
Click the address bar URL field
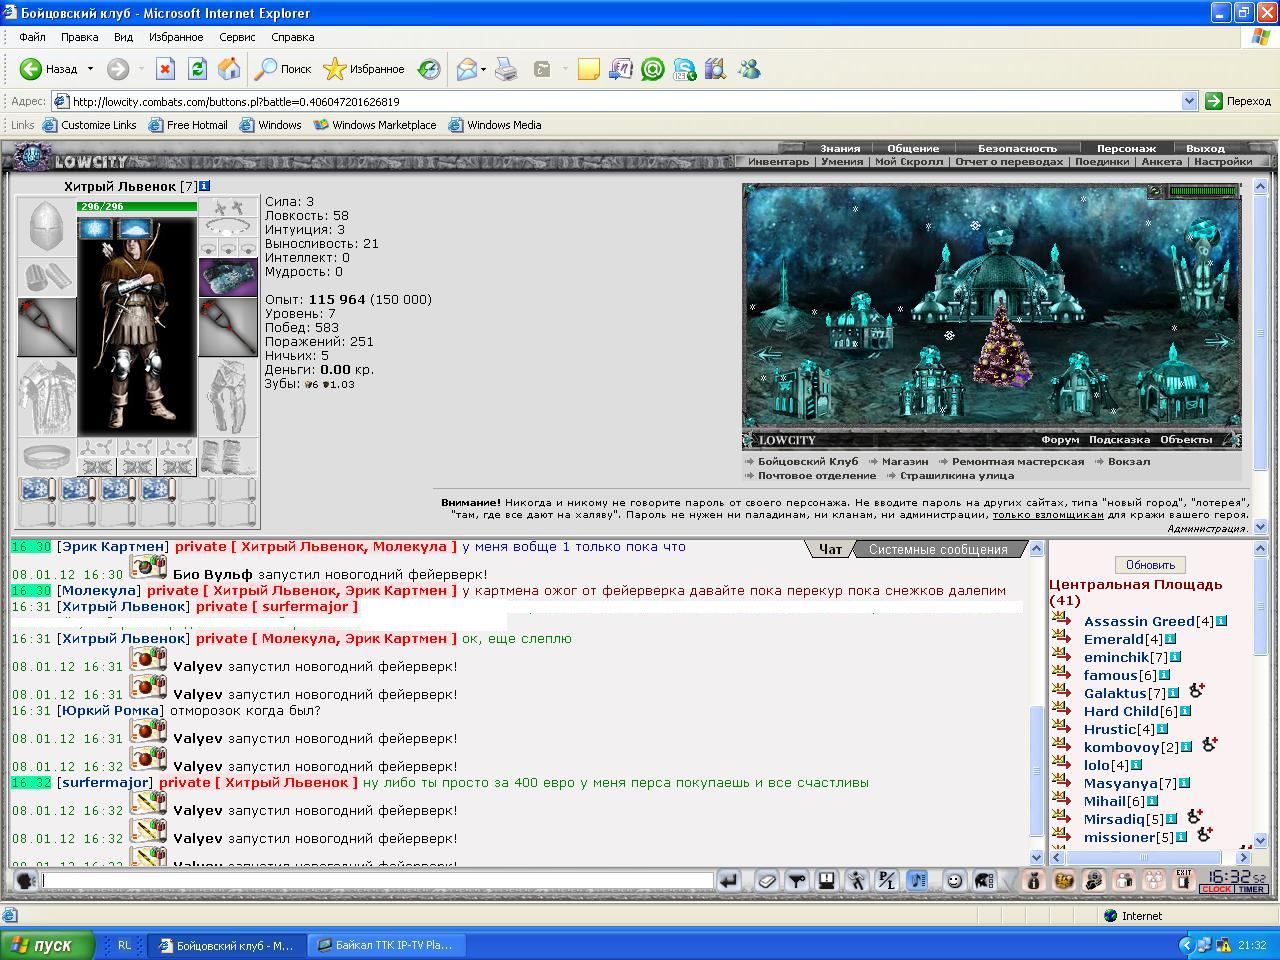pyautogui.click(x=625, y=101)
